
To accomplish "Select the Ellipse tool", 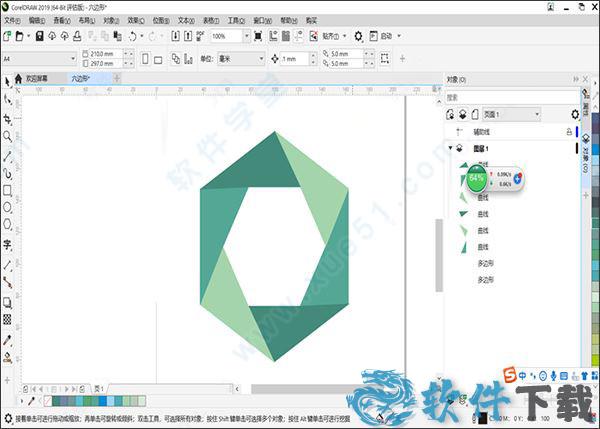I will [7, 208].
